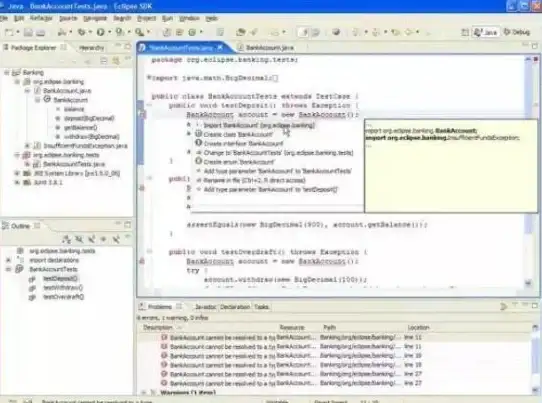
Task: Expand the Warnings group in Problems
Action: (x=144, y=392)
